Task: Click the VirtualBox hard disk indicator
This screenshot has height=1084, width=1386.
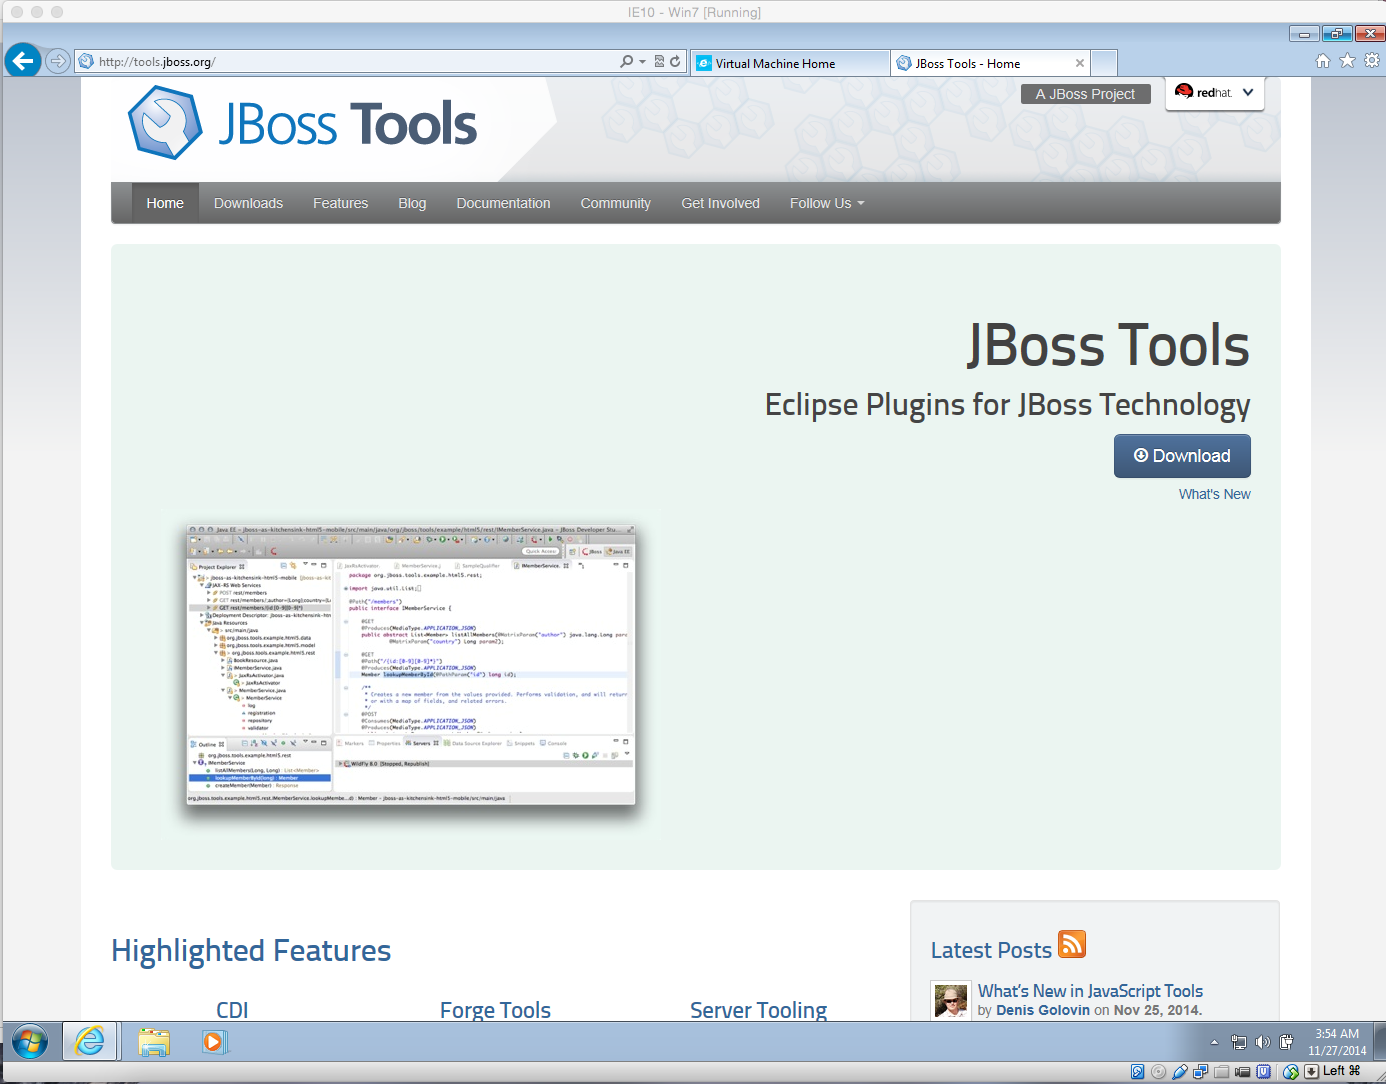Action: coord(1137,1072)
